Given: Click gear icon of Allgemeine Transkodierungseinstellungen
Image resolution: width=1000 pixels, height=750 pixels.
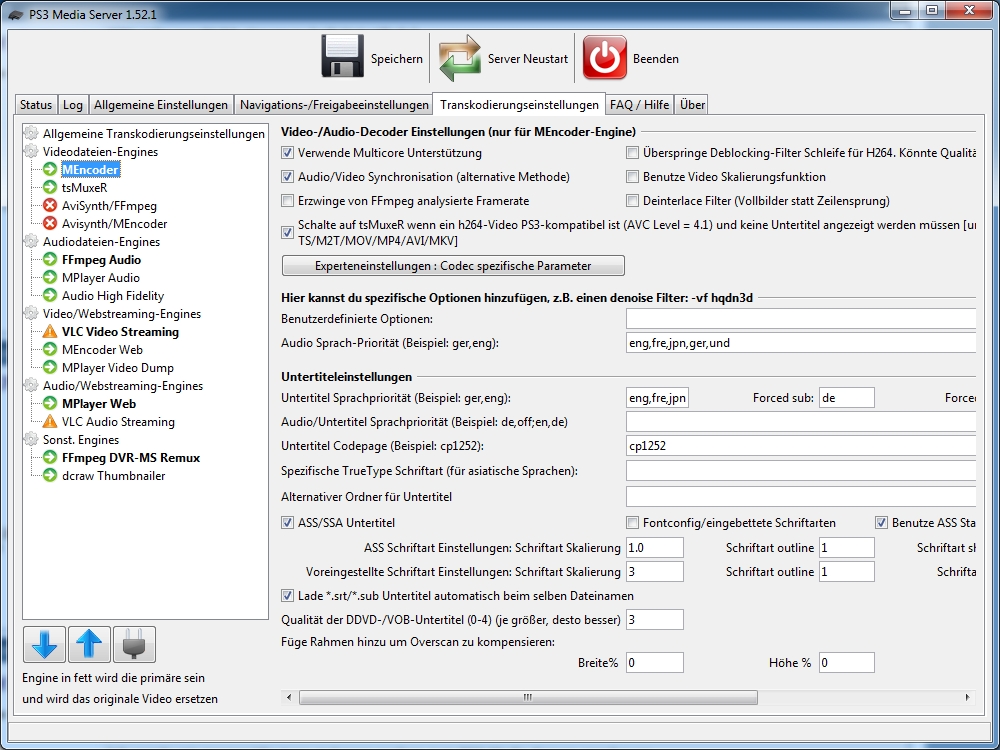Looking at the screenshot, I should 31,133.
